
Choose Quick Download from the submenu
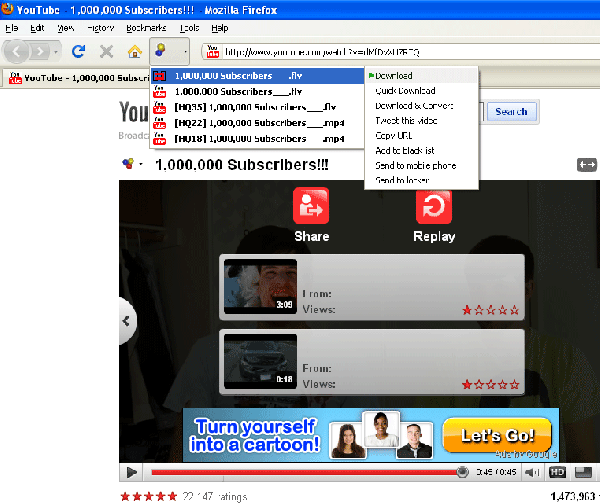click(x=422, y=91)
